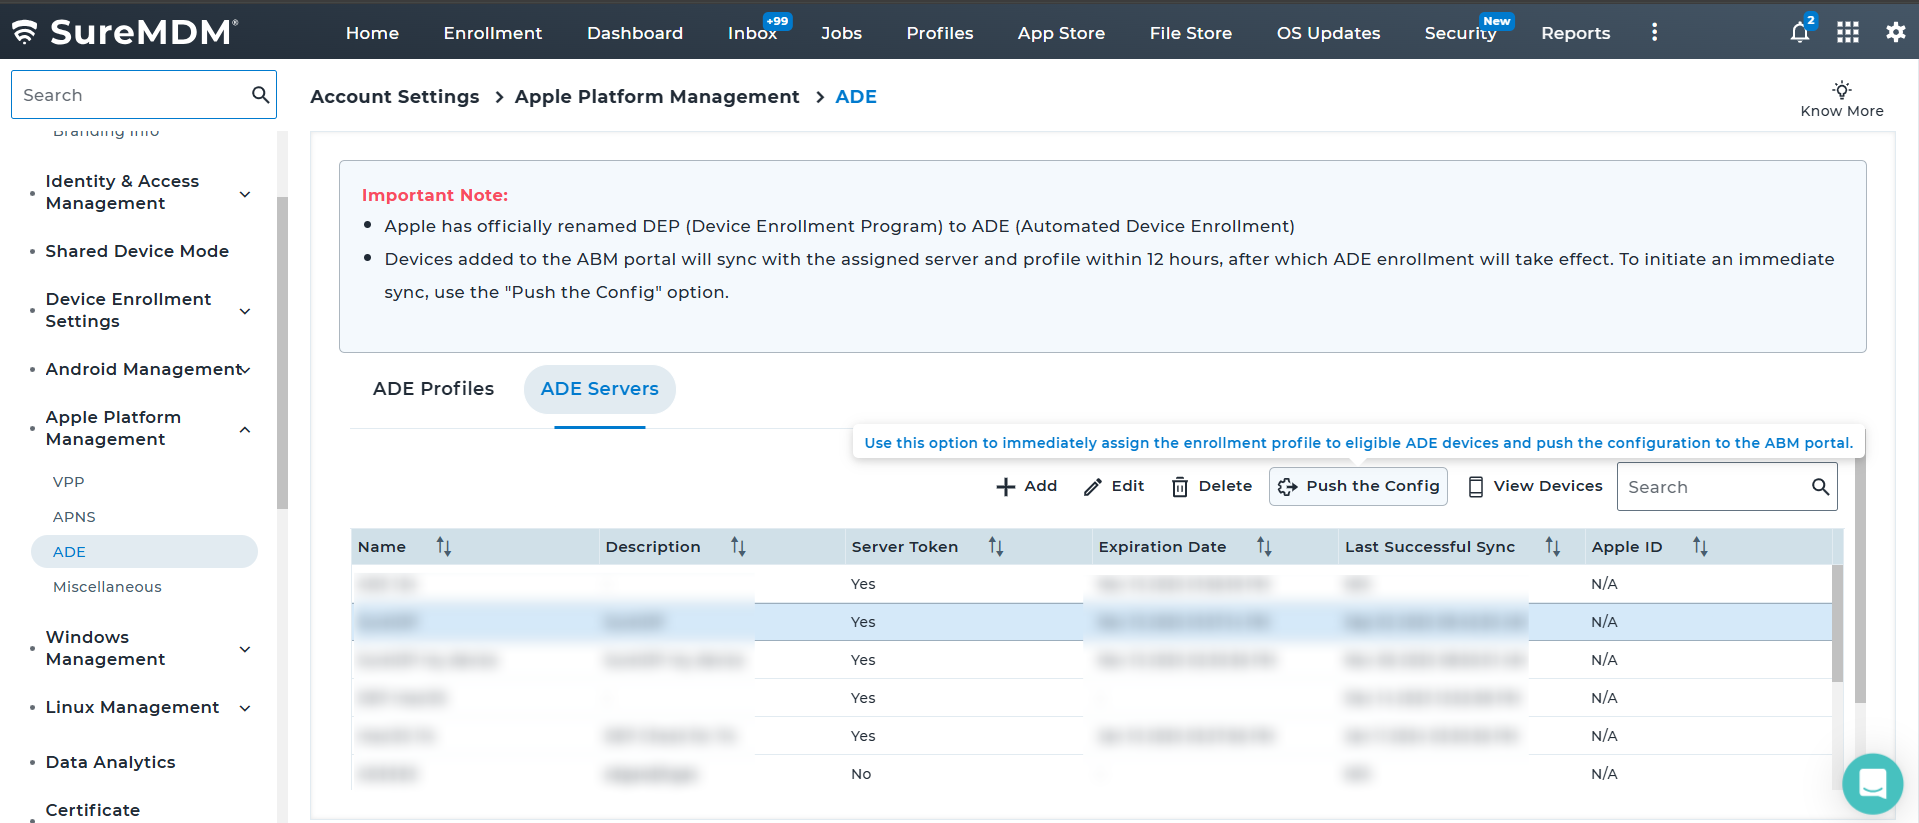Expand Windows Management section
Viewport: 1919px width, 823px height.
click(245, 649)
